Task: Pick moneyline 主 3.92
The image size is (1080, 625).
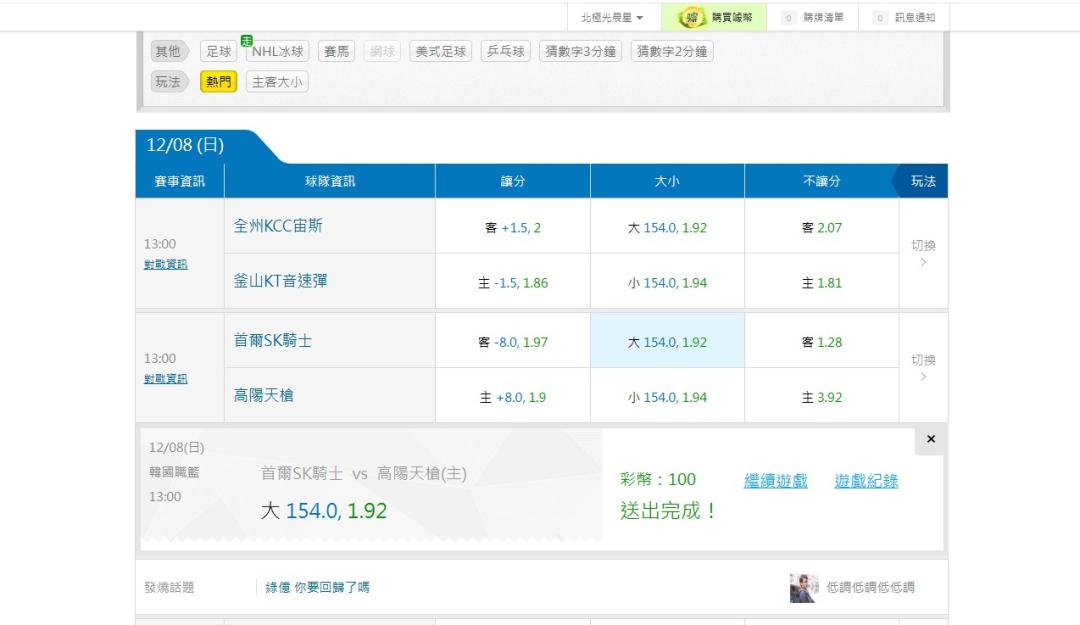Action: click(x=821, y=397)
